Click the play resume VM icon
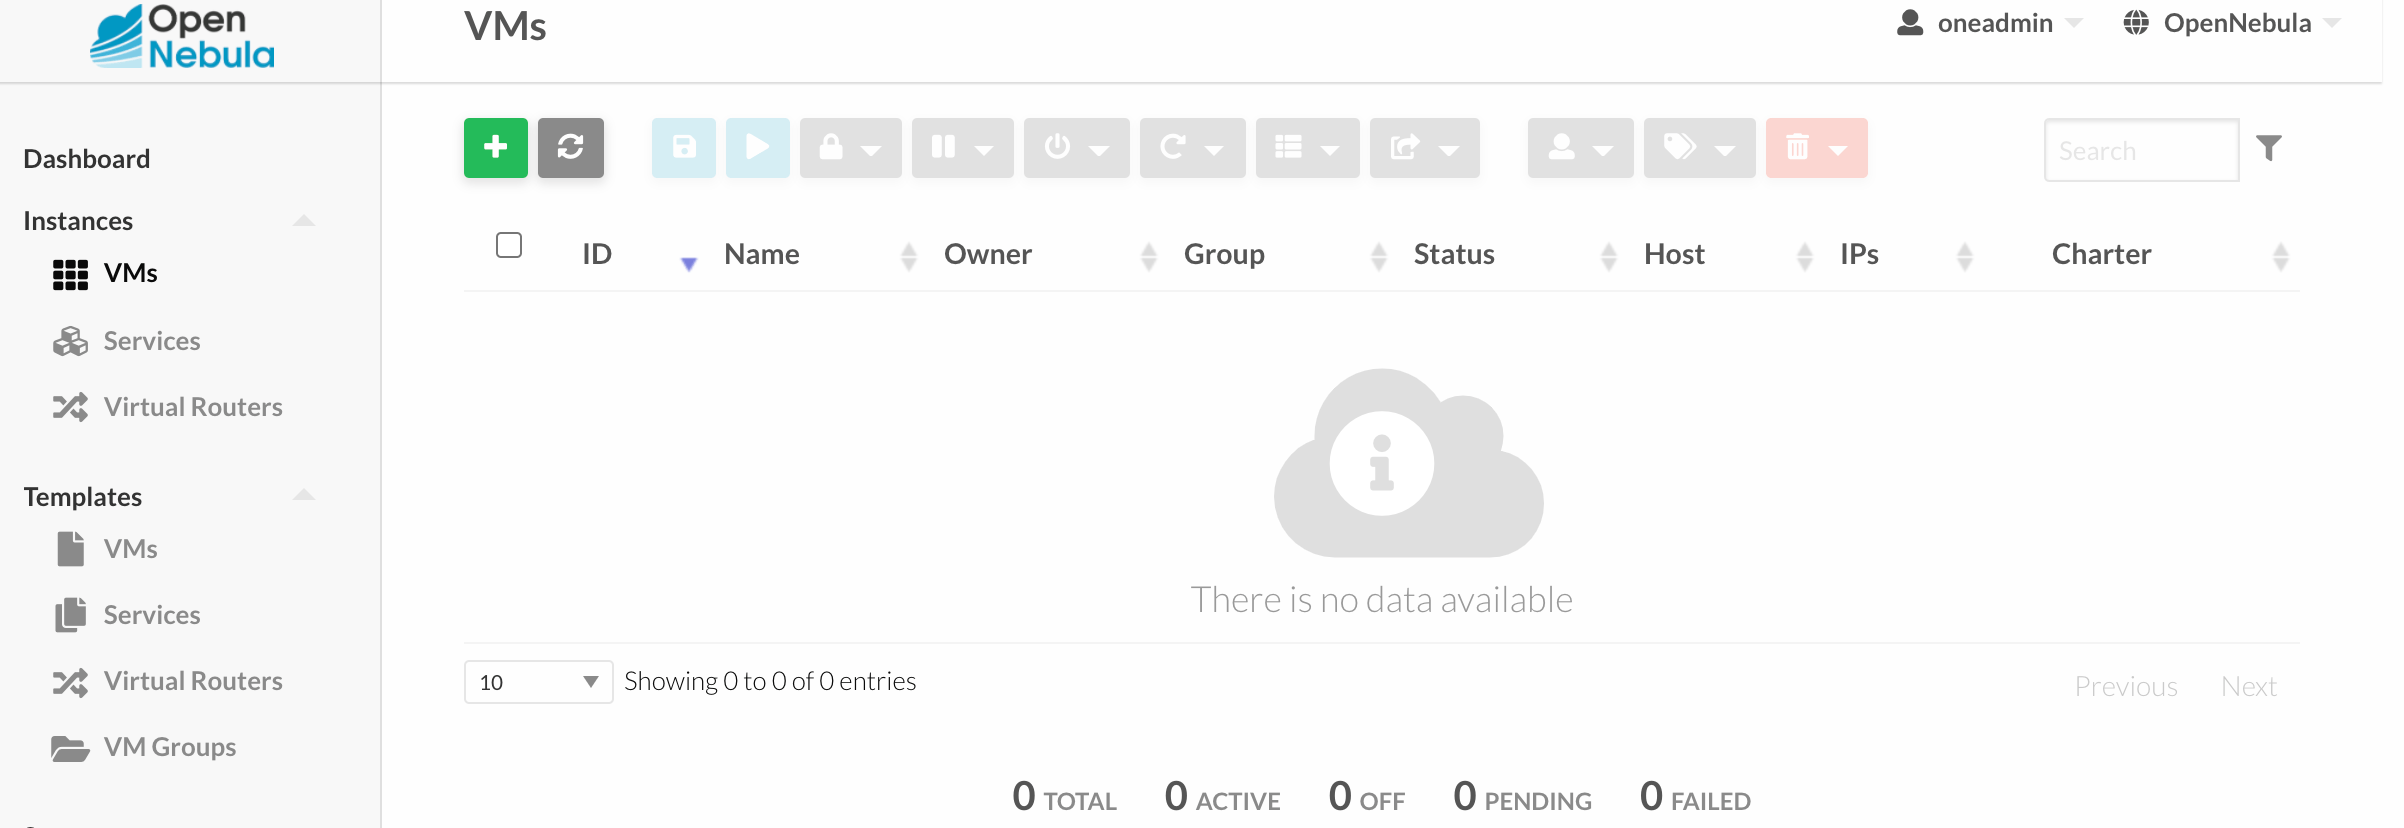 (x=757, y=148)
